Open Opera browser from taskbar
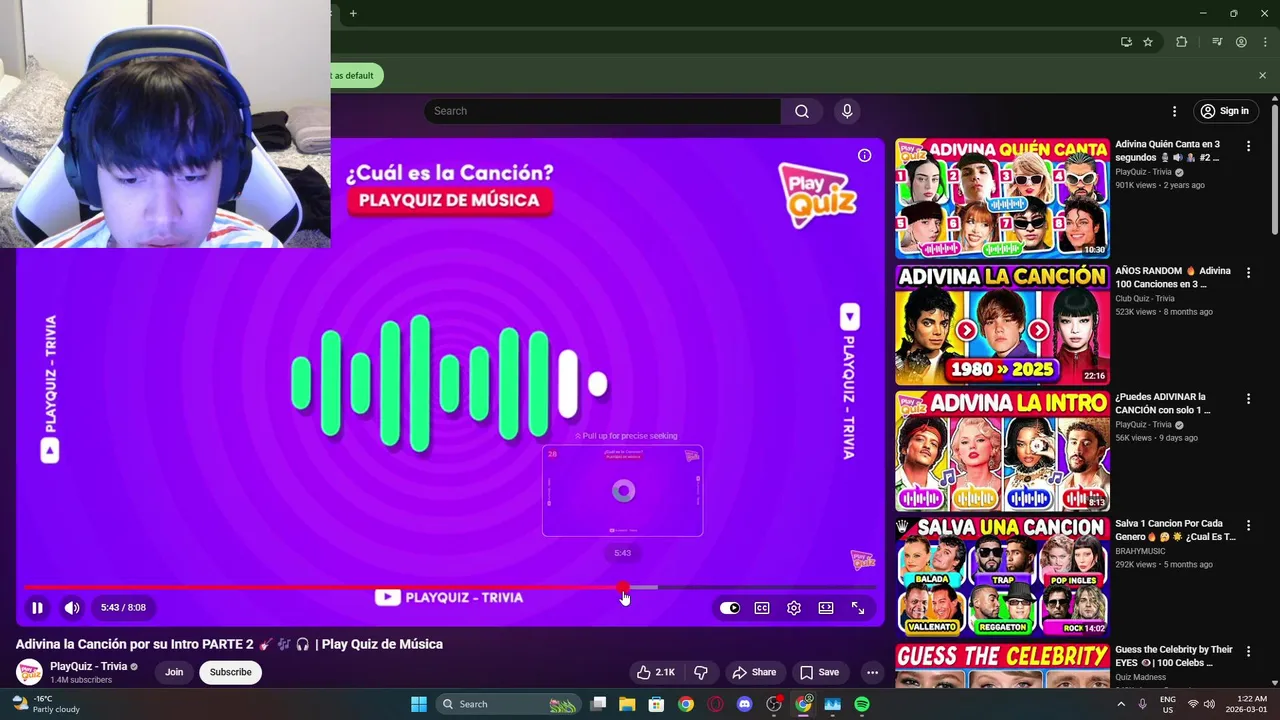Viewport: 1280px width, 720px height. coord(715,704)
